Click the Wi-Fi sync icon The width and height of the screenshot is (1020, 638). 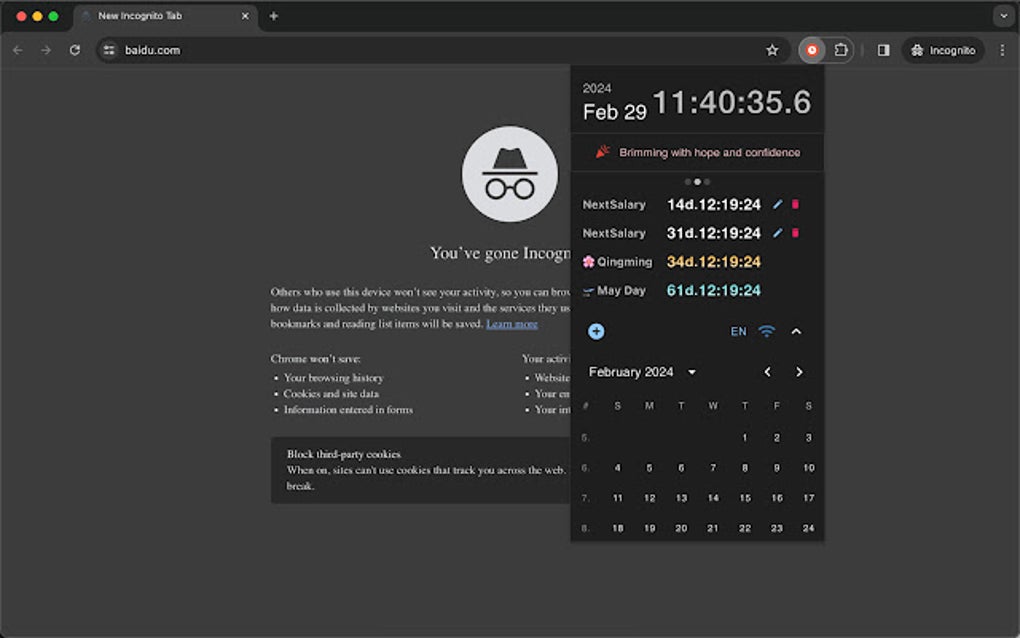click(765, 331)
